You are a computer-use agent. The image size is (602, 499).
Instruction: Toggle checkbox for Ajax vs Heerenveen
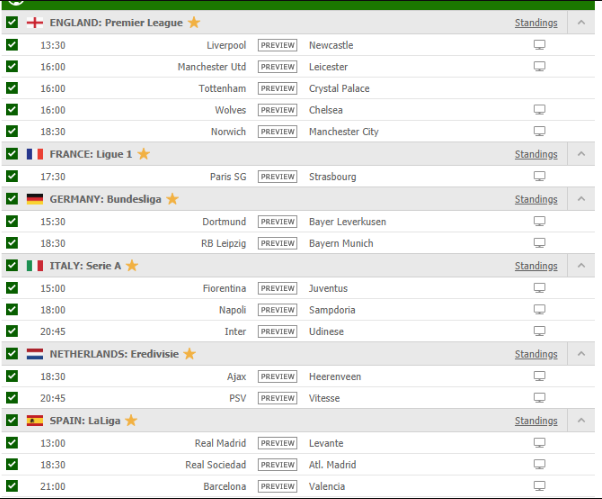[12, 376]
